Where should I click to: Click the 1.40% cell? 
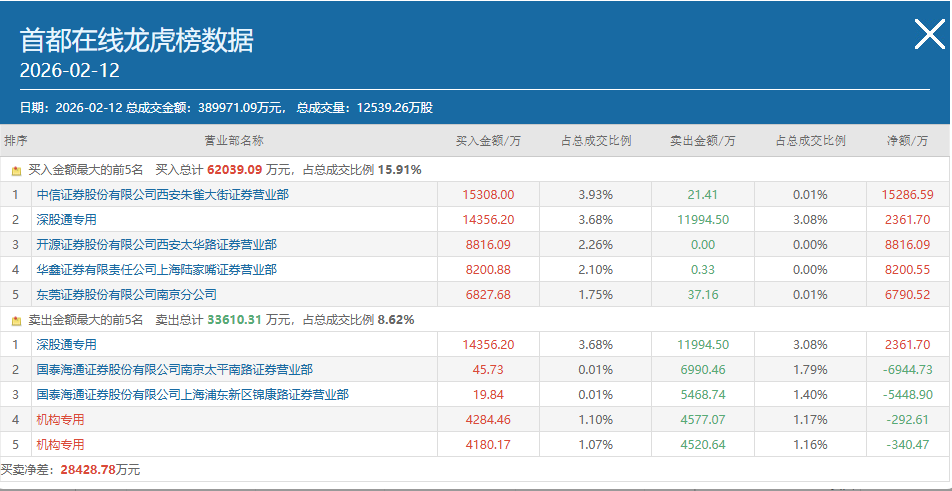pos(810,394)
